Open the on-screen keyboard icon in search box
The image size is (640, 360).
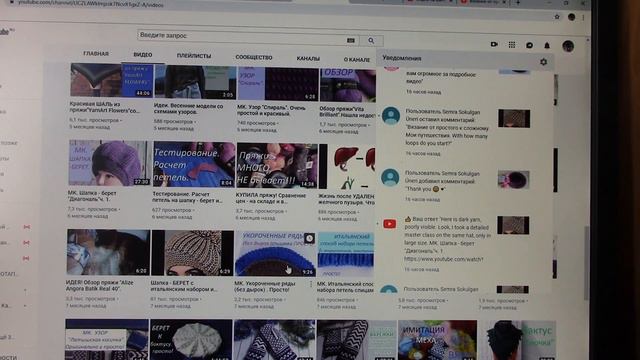[x=351, y=40]
